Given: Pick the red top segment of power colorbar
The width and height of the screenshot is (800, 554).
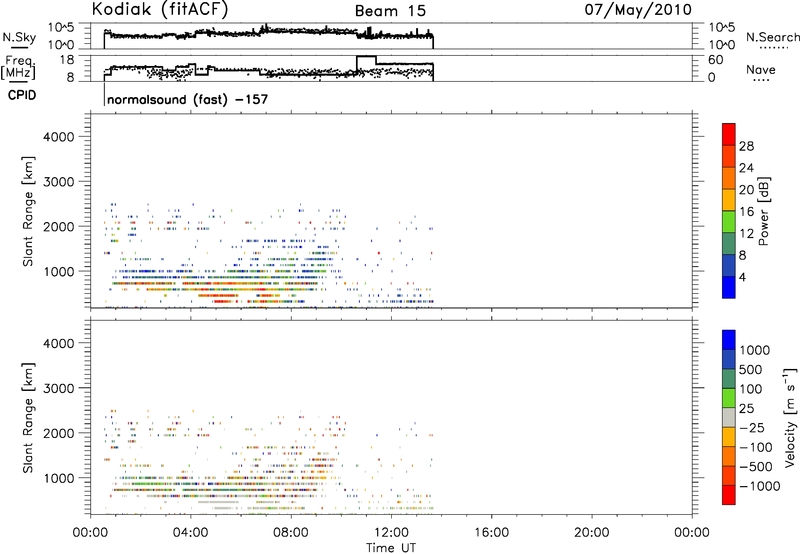Looking at the screenshot, I should click(729, 135).
